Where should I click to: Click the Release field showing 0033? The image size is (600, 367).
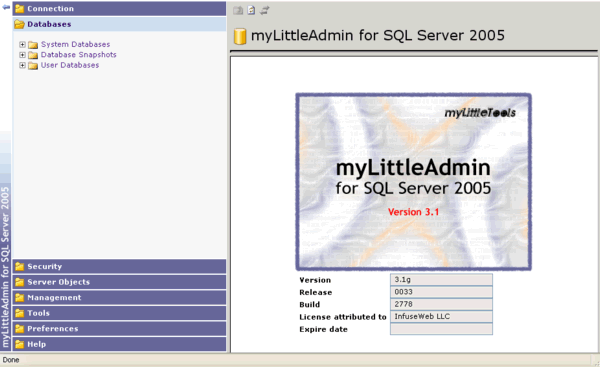[x=441, y=292]
